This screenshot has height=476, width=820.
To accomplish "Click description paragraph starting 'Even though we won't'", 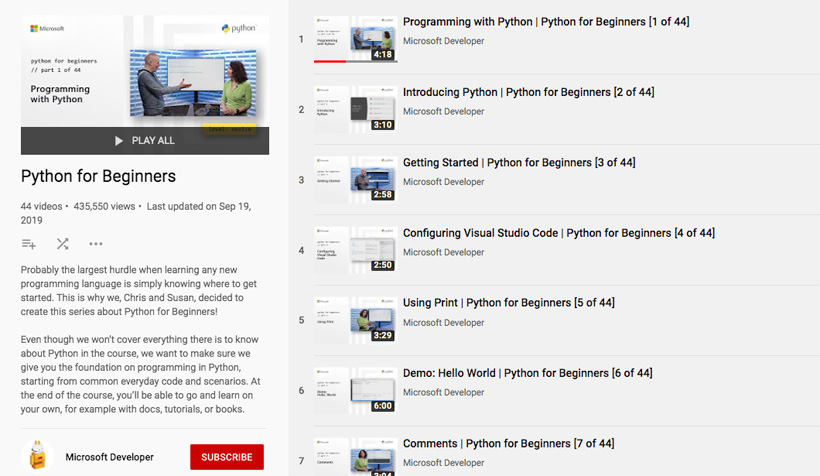I will tap(140, 375).
